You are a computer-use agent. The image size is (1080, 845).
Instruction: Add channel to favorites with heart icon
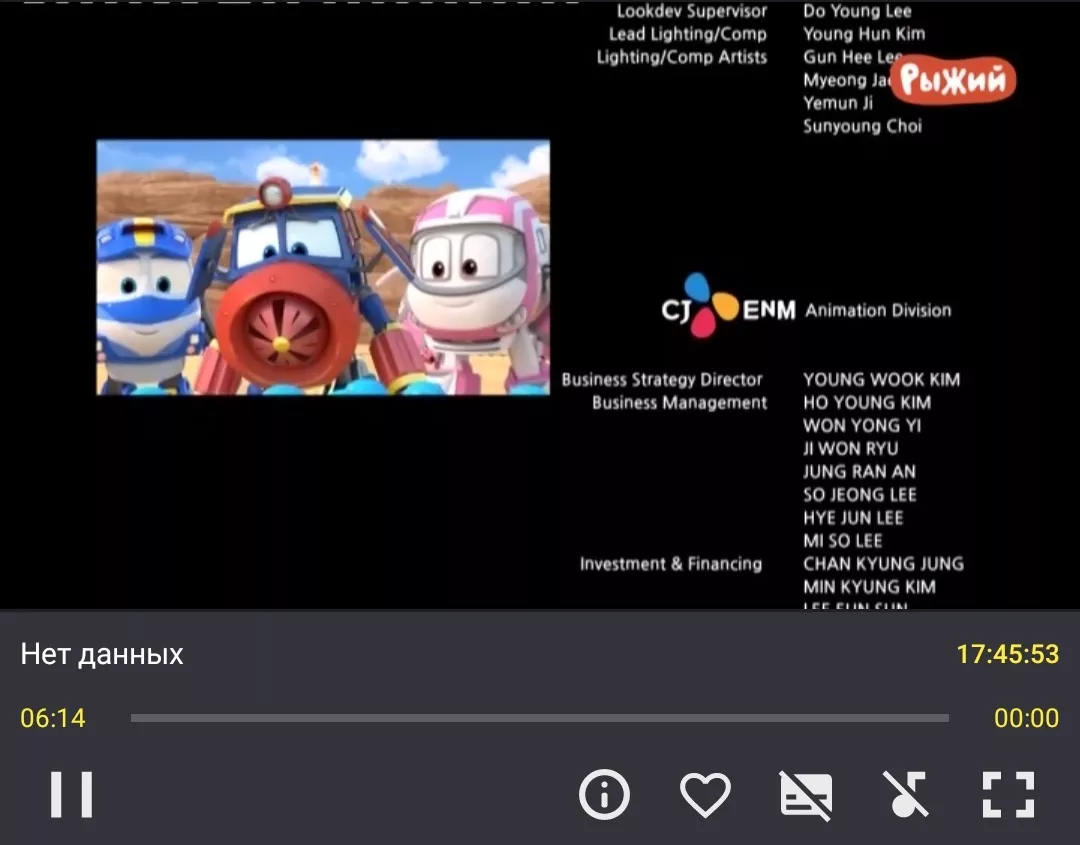(x=705, y=795)
